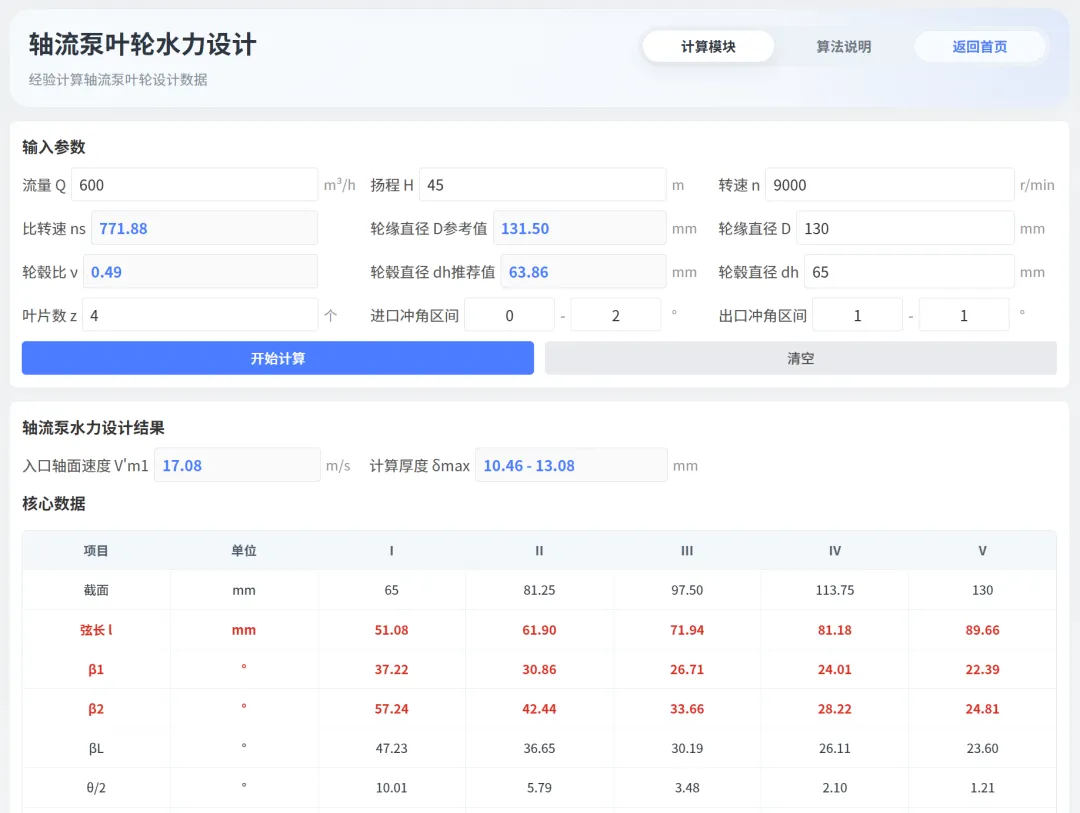Image resolution: width=1080 pixels, height=813 pixels.
Task: Click the 开始计算 button
Action: 278,358
